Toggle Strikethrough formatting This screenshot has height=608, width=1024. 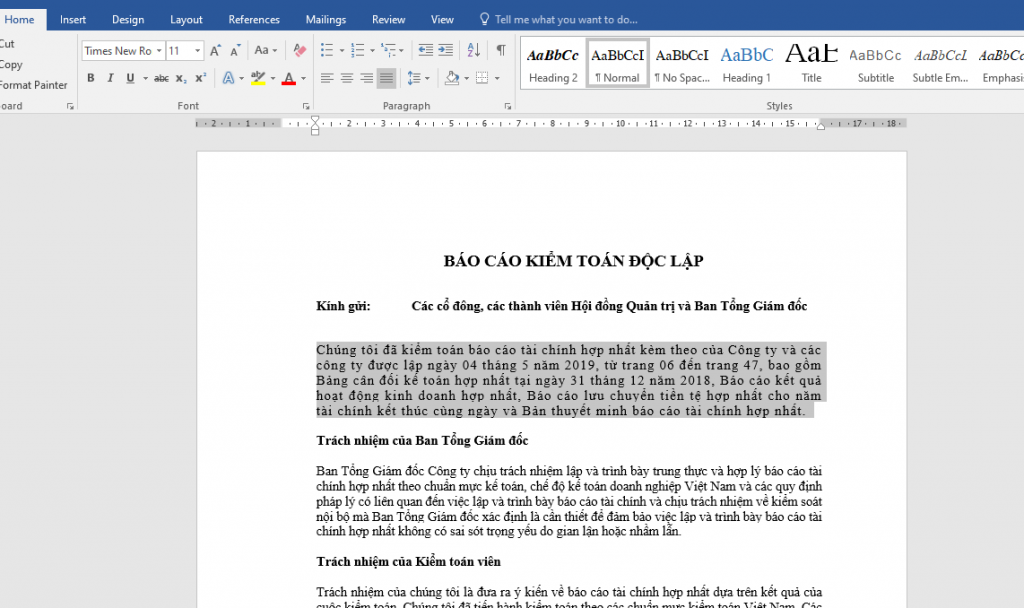(x=161, y=78)
